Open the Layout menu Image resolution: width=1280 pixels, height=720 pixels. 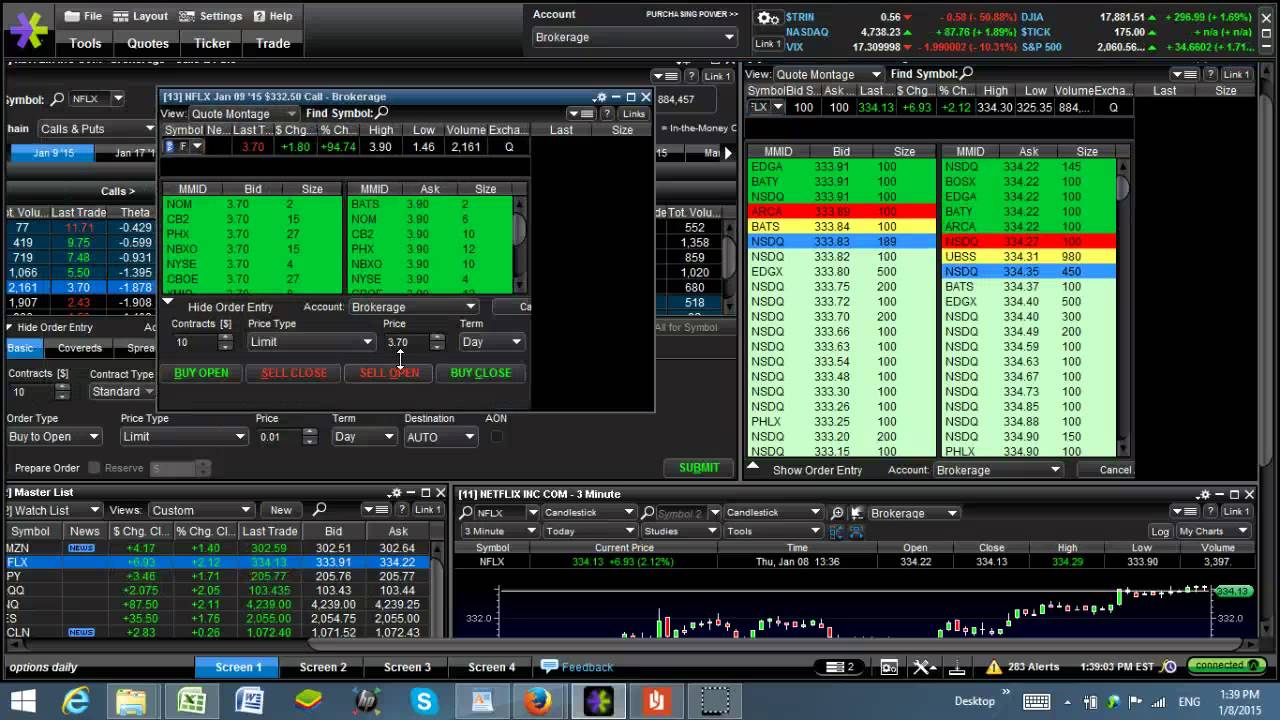pyautogui.click(x=142, y=16)
